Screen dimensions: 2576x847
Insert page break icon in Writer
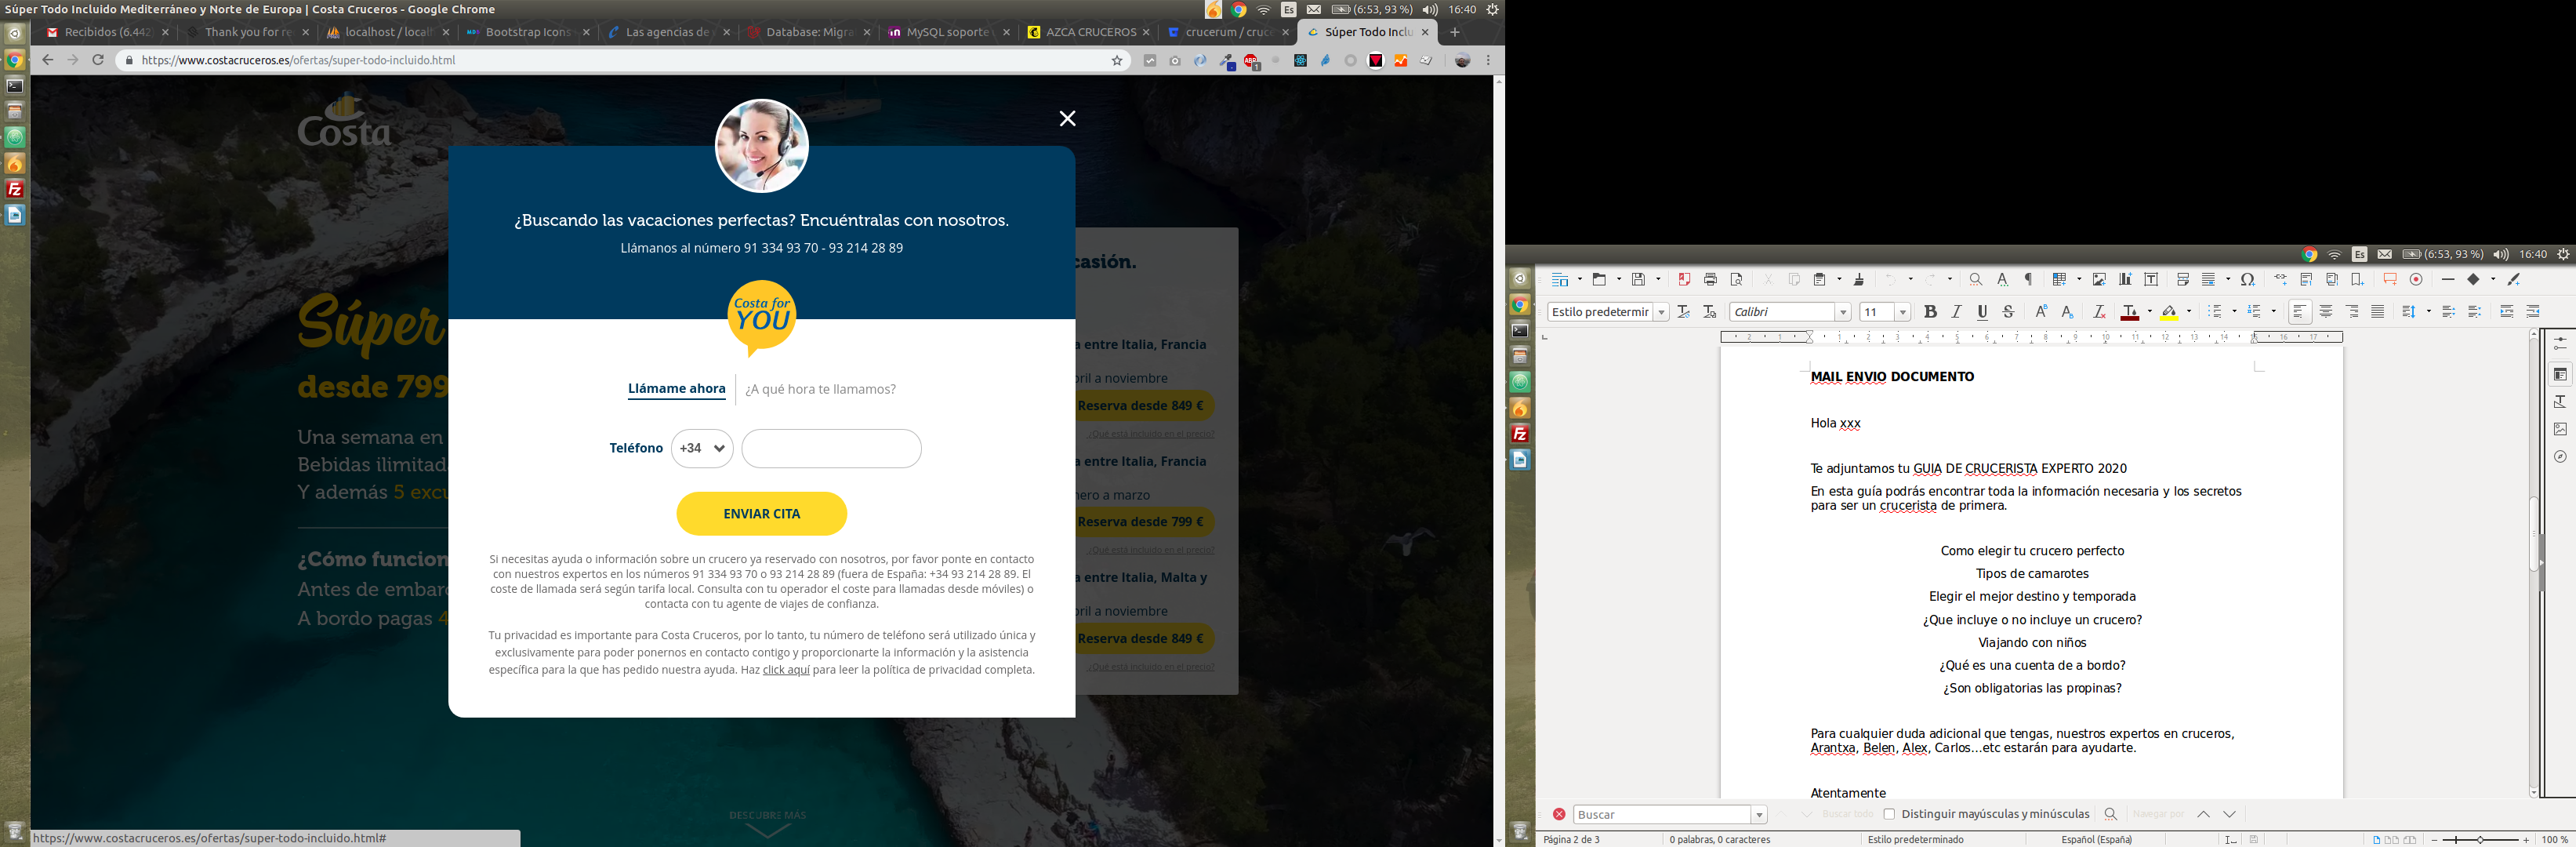[x=2183, y=280]
